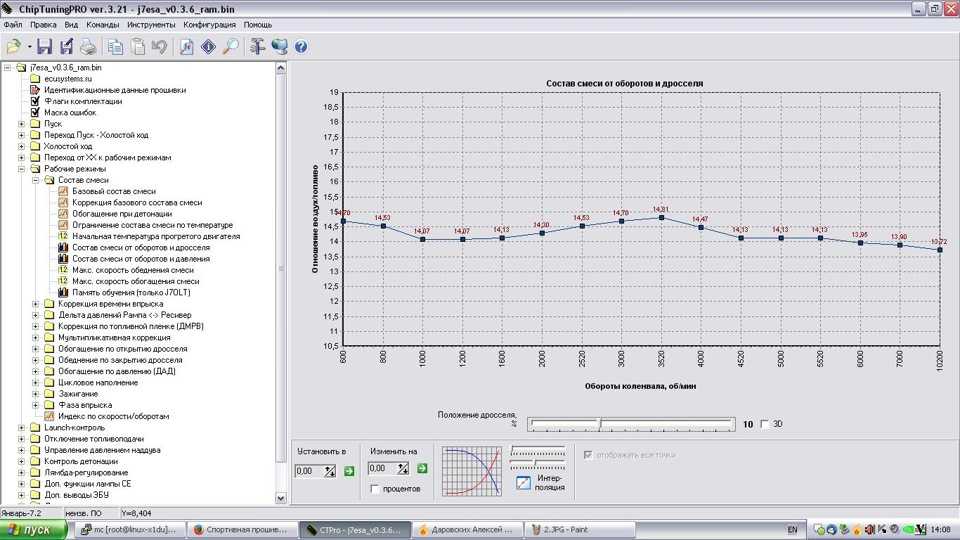The height and width of the screenshot is (540, 960).
Task: Collapse the Рабочие режимы folder
Action: click(x=21, y=168)
